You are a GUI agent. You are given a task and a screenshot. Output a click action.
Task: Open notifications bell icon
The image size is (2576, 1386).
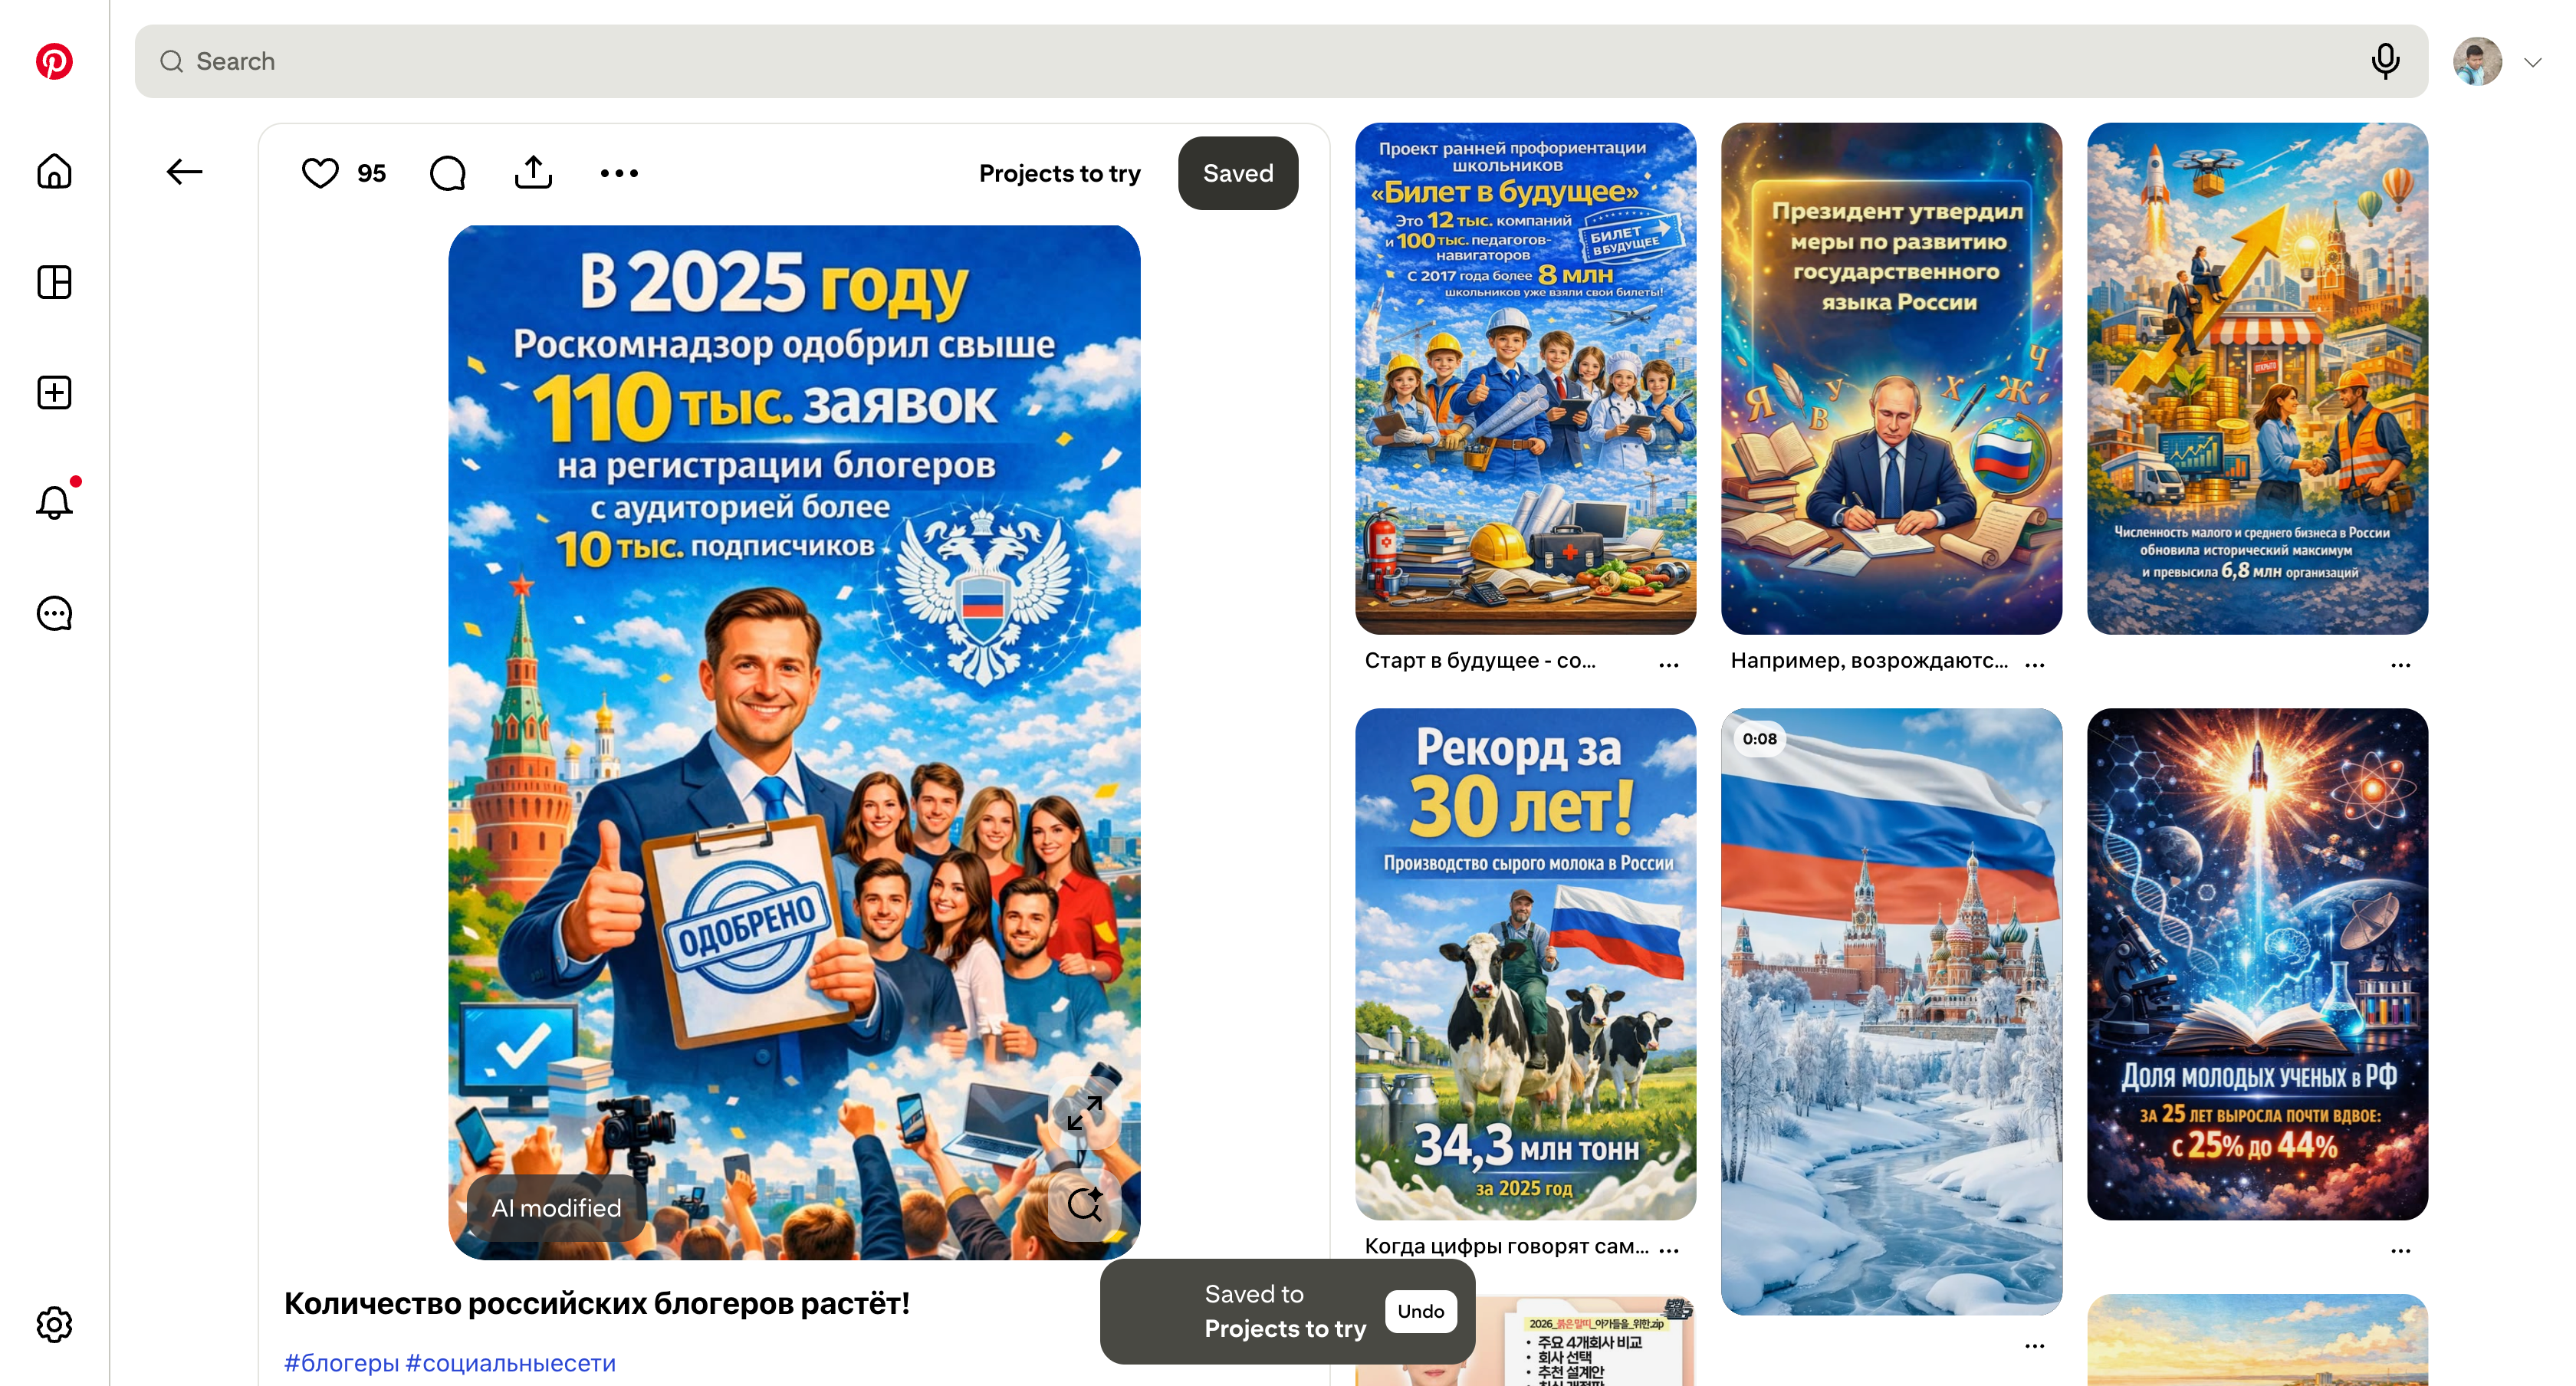(54, 502)
